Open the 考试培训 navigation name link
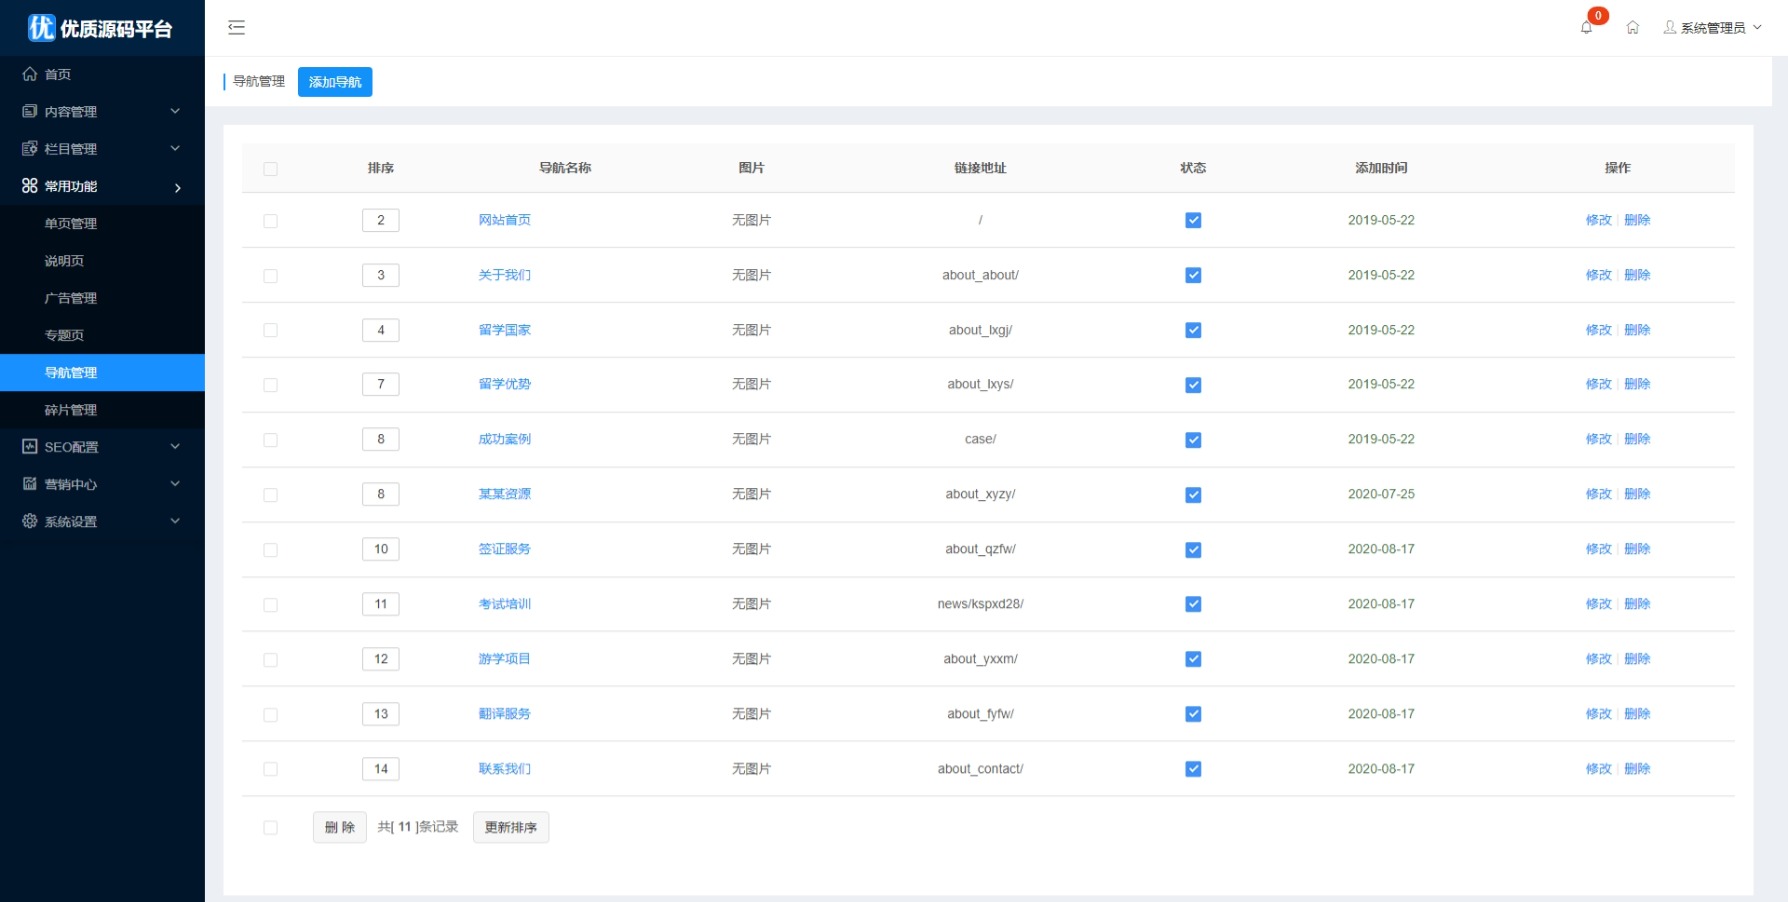This screenshot has height=902, width=1788. pos(505,604)
